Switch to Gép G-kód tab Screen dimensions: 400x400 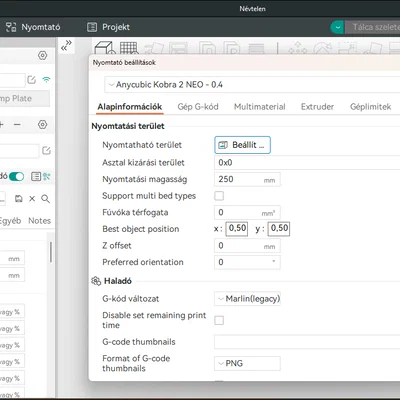pyautogui.click(x=198, y=107)
